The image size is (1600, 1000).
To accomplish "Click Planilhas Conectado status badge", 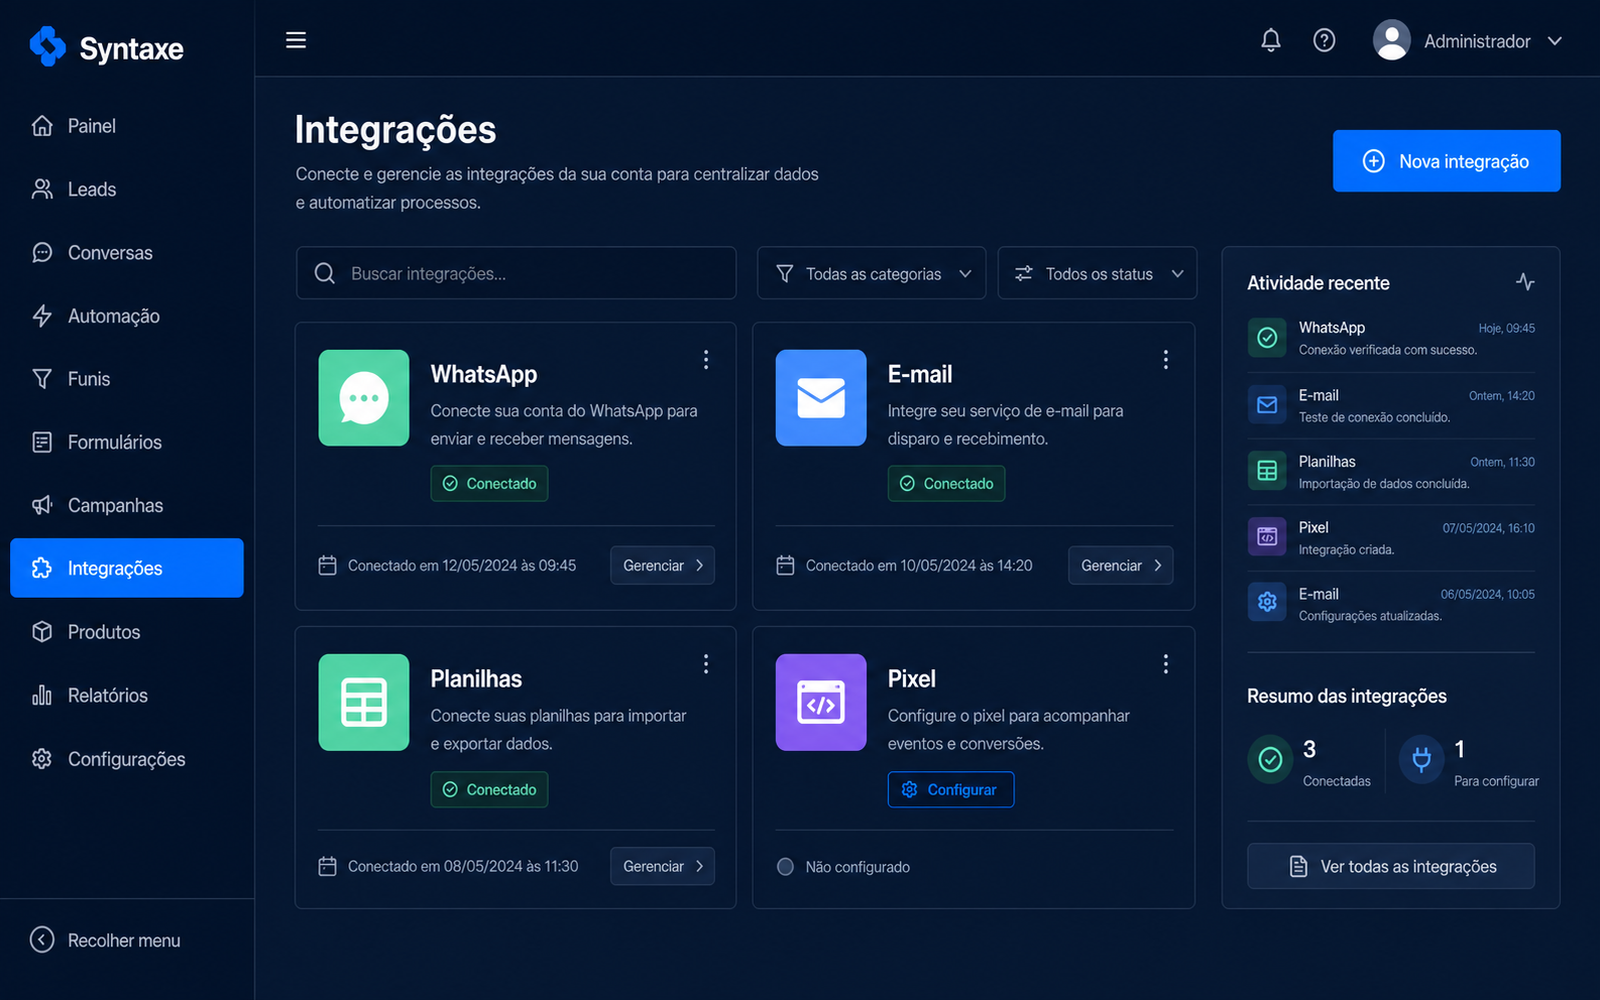I will [489, 789].
